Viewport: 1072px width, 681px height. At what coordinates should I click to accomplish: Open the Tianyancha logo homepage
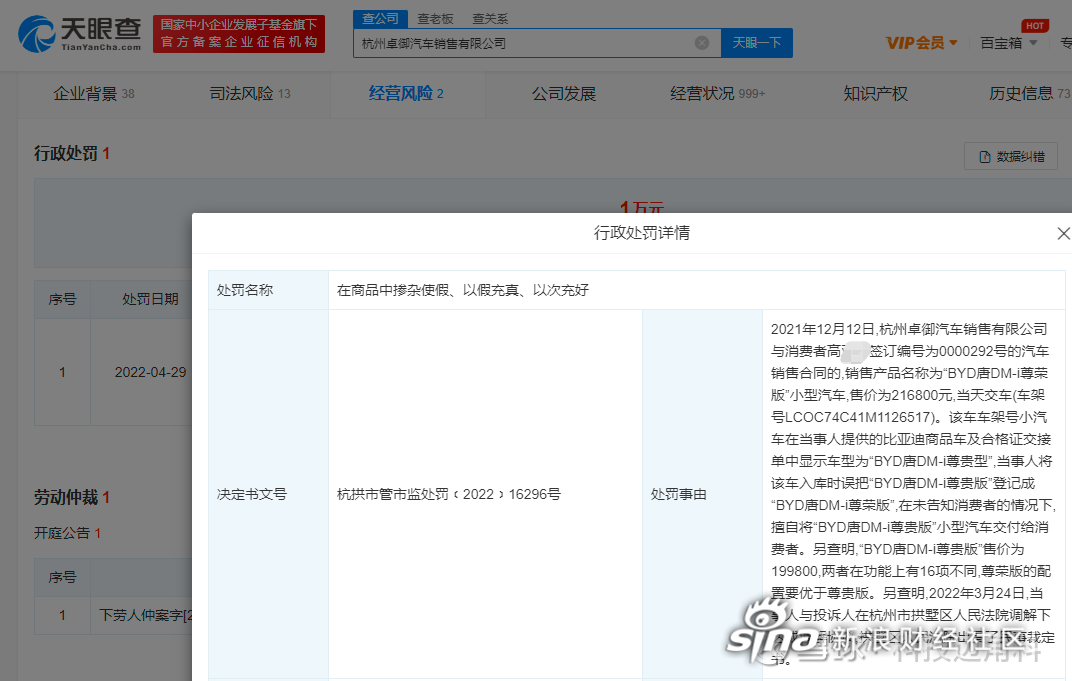(79, 34)
